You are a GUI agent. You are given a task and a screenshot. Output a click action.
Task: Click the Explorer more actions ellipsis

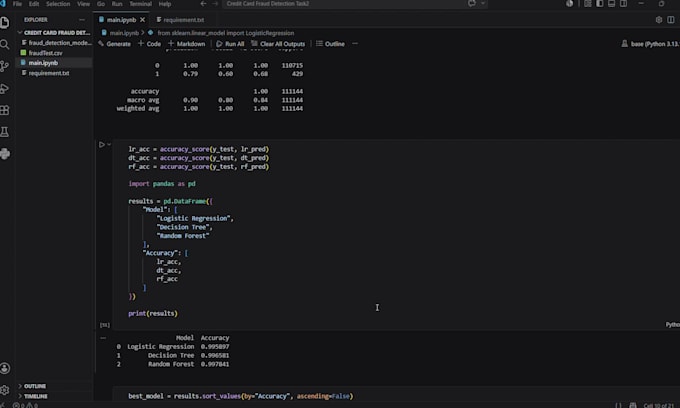(82, 20)
